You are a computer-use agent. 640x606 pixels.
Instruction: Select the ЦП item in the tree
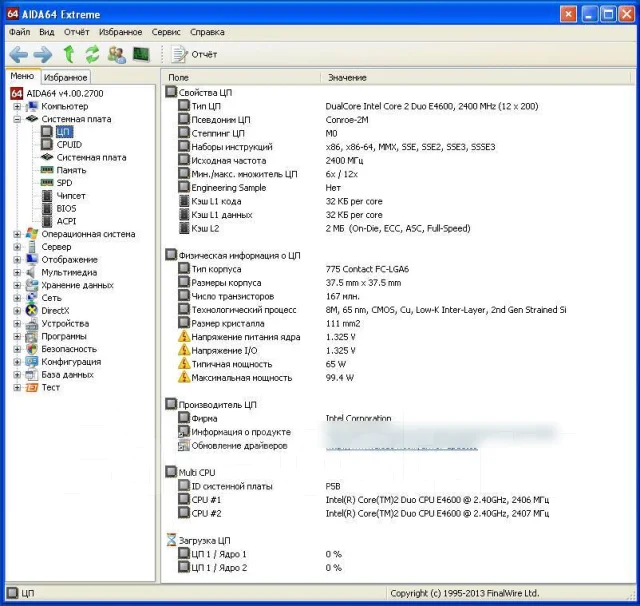tap(64, 132)
